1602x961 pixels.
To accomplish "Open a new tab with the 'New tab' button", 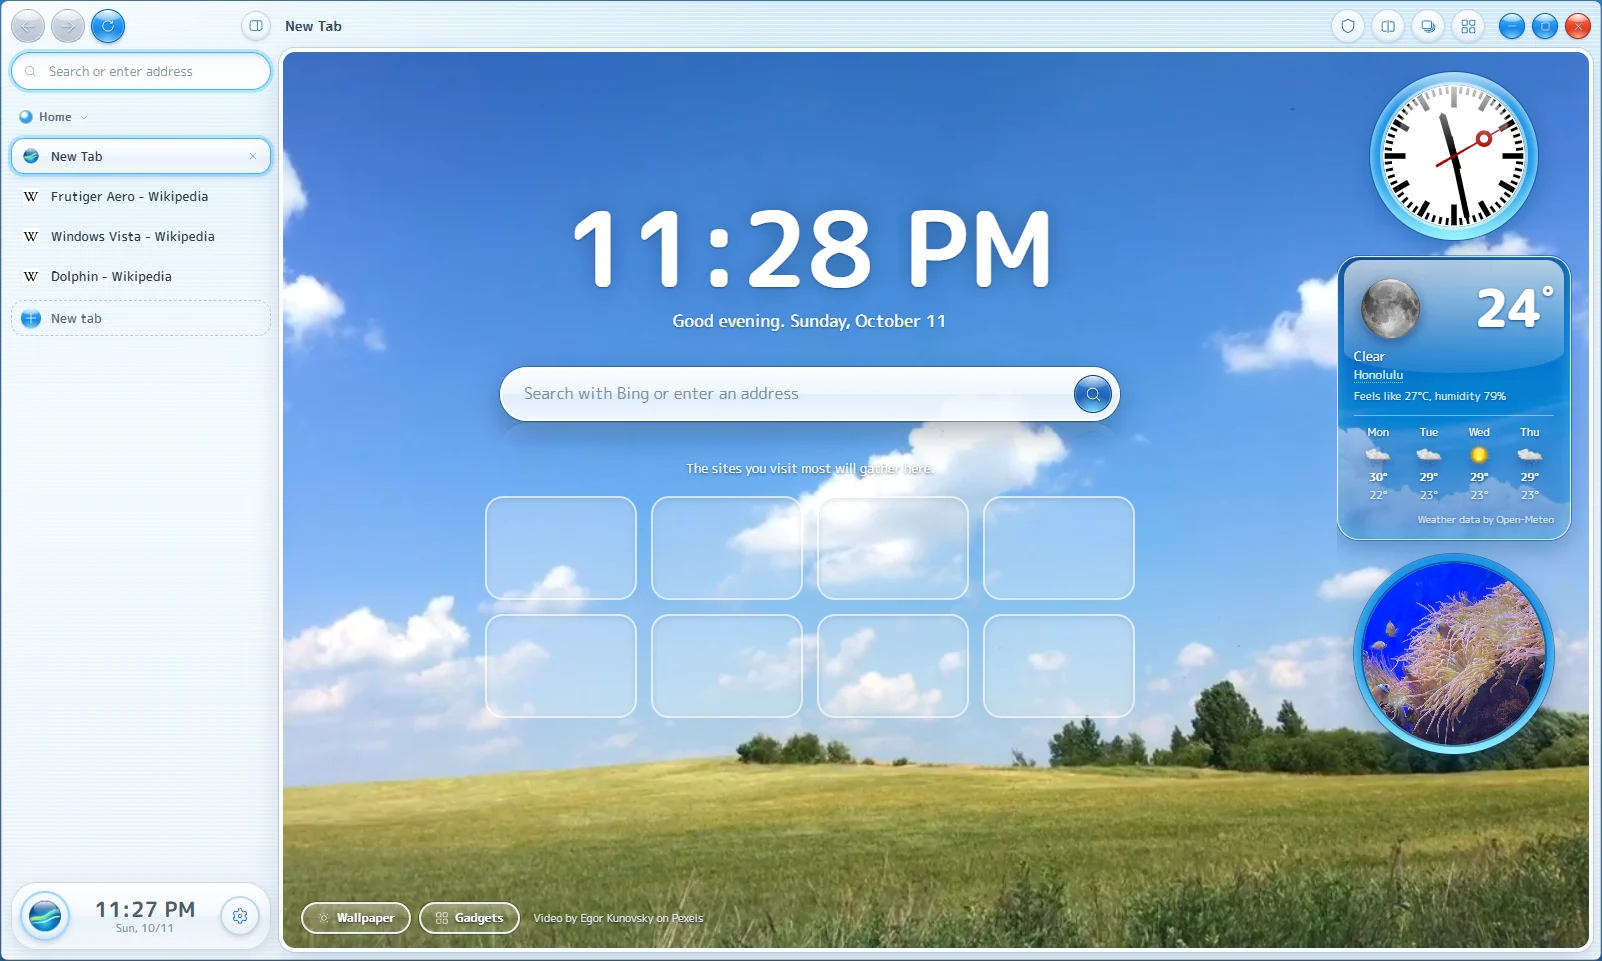I will 141,318.
